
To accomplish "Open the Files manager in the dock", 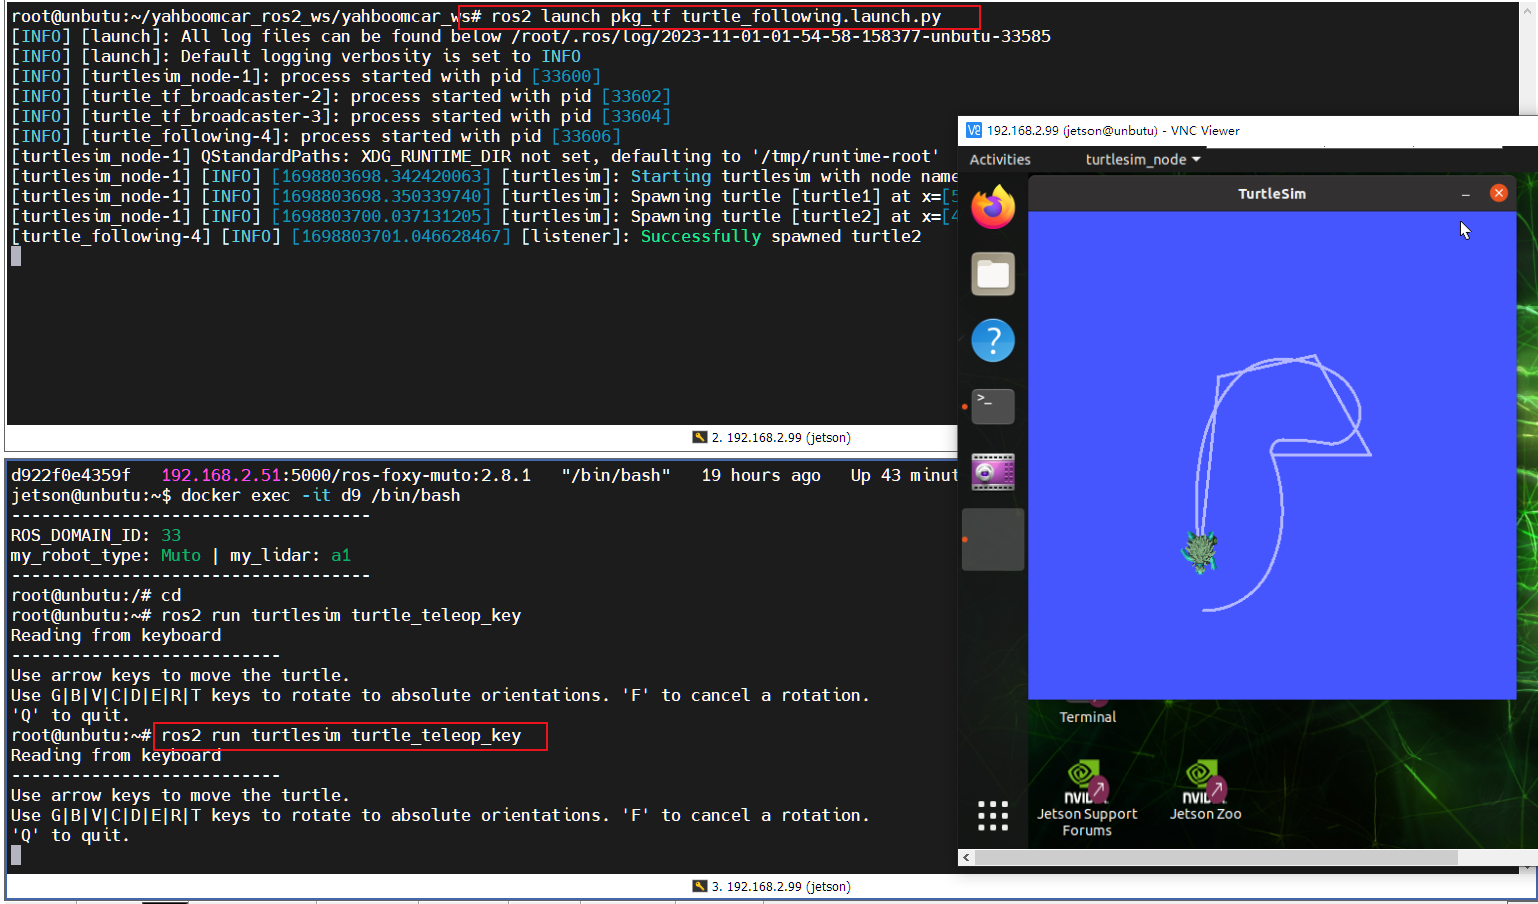I will (x=992, y=274).
